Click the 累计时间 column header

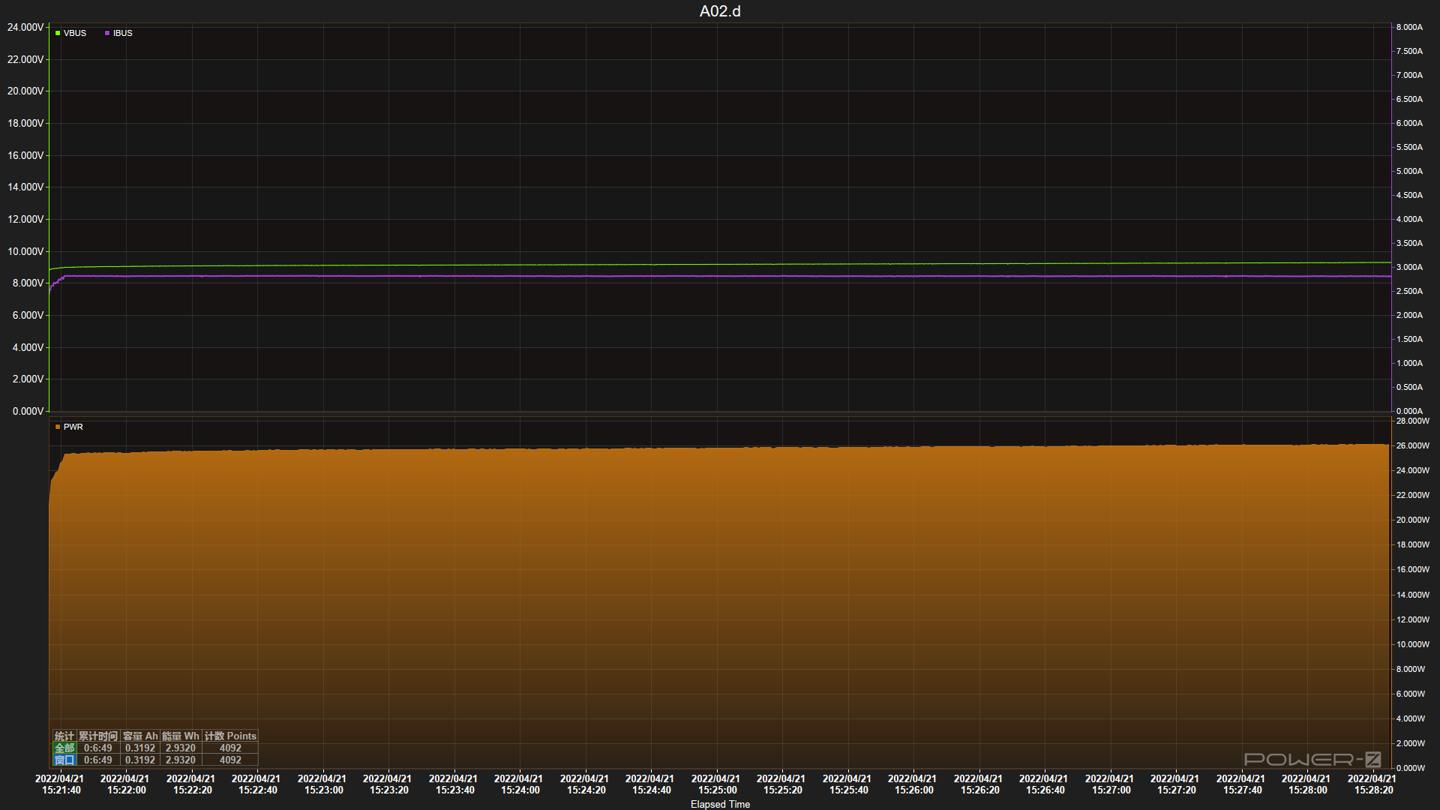coord(98,736)
